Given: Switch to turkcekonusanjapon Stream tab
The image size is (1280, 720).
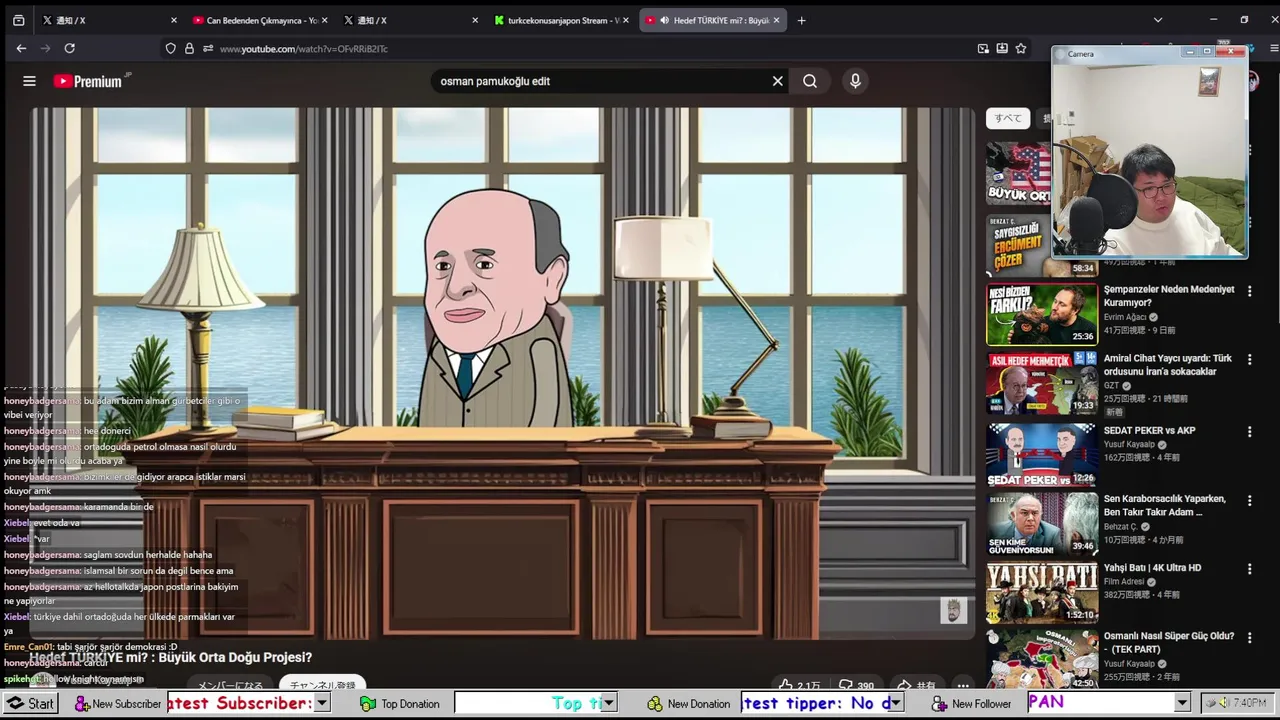Looking at the screenshot, I should click(x=560, y=20).
